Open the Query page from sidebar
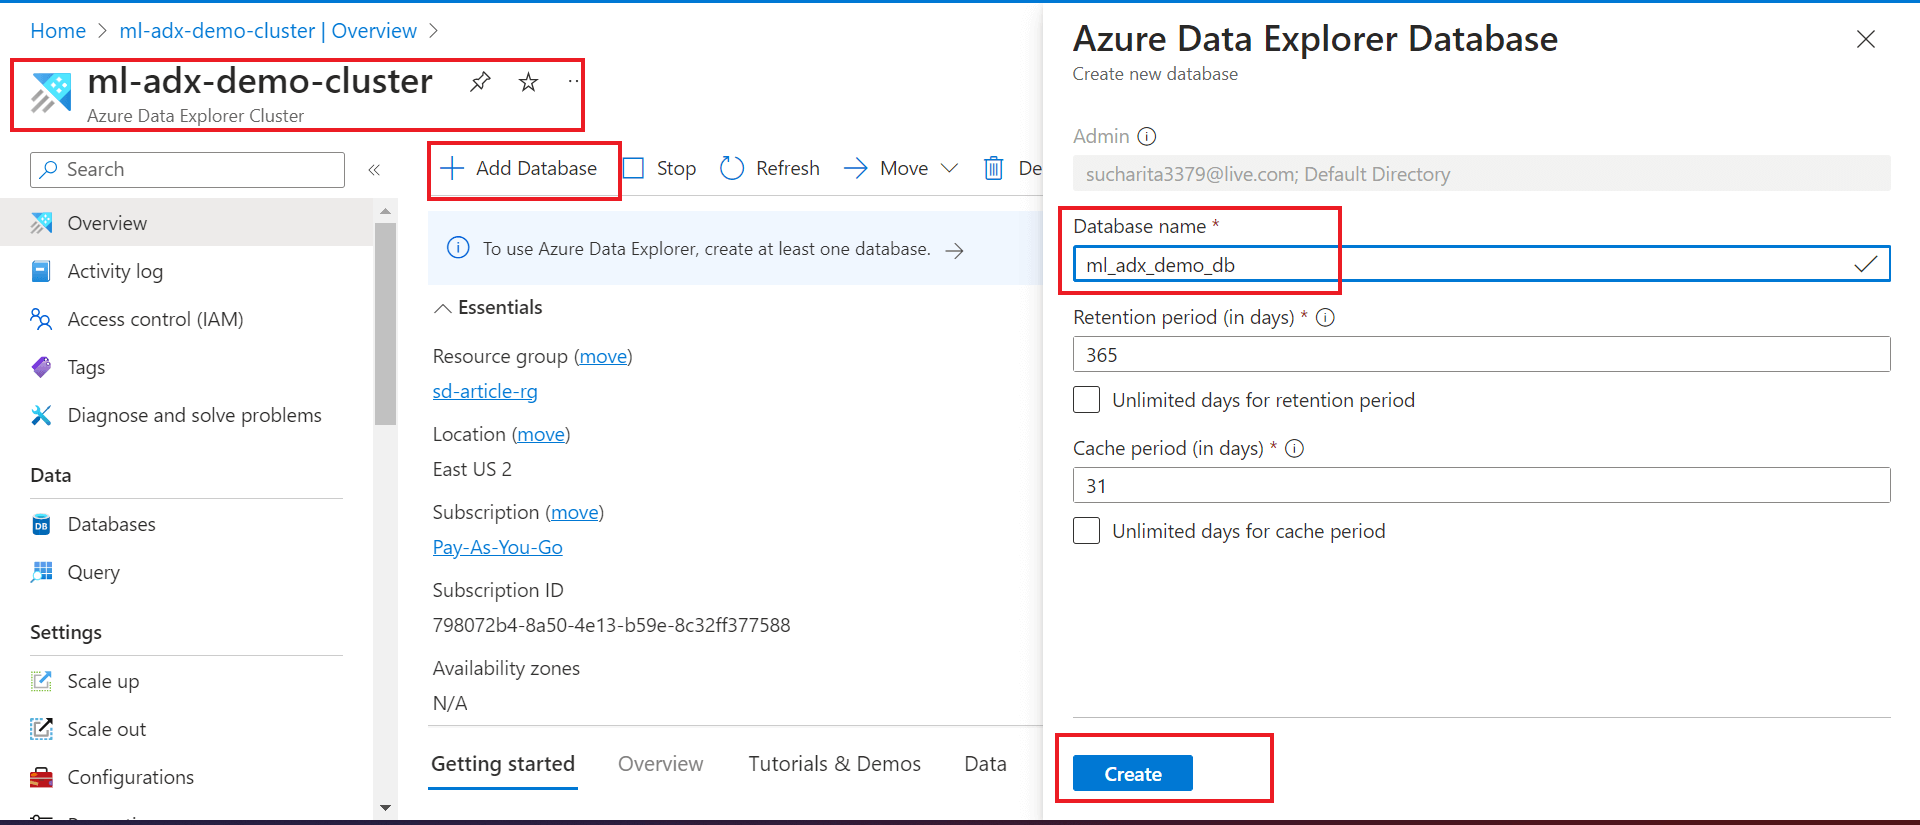 tap(93, 572)
